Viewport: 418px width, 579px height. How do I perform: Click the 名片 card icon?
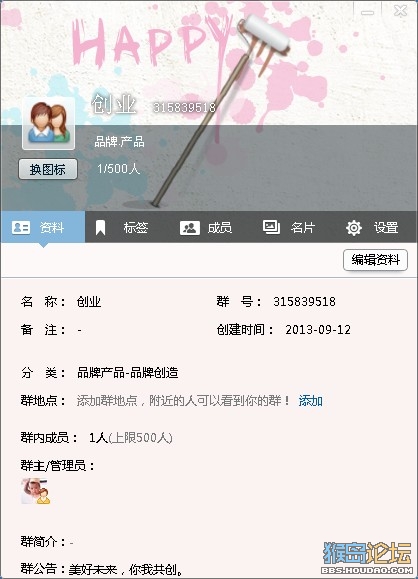[271, 227]
